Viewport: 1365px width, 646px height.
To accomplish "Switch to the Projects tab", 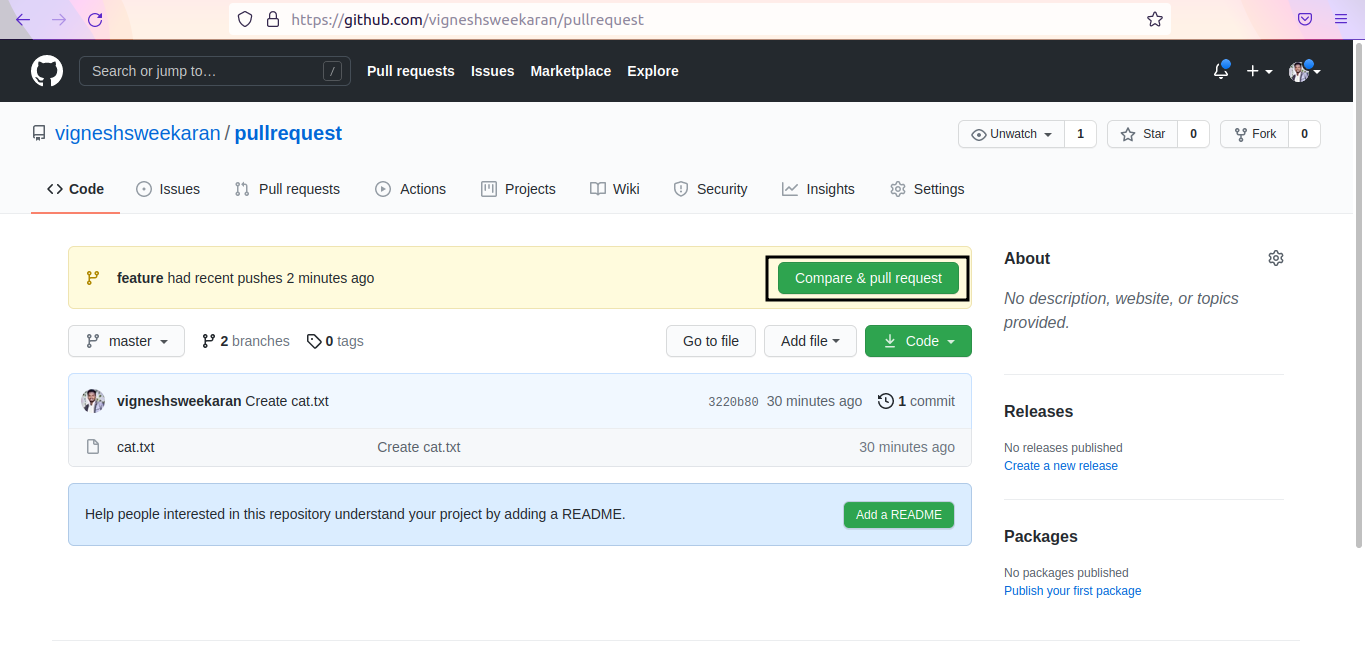I will (518, 189).
